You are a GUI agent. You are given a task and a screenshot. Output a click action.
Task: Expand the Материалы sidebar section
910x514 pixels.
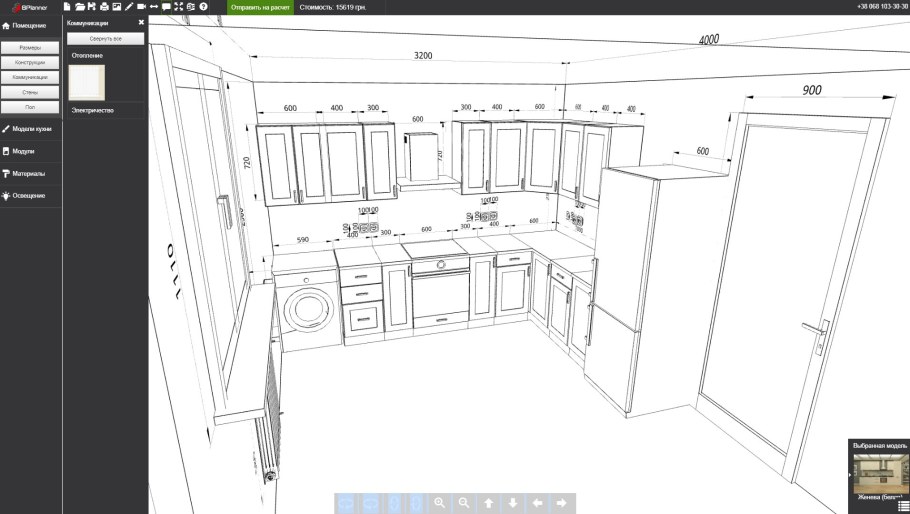click(28, 173)
